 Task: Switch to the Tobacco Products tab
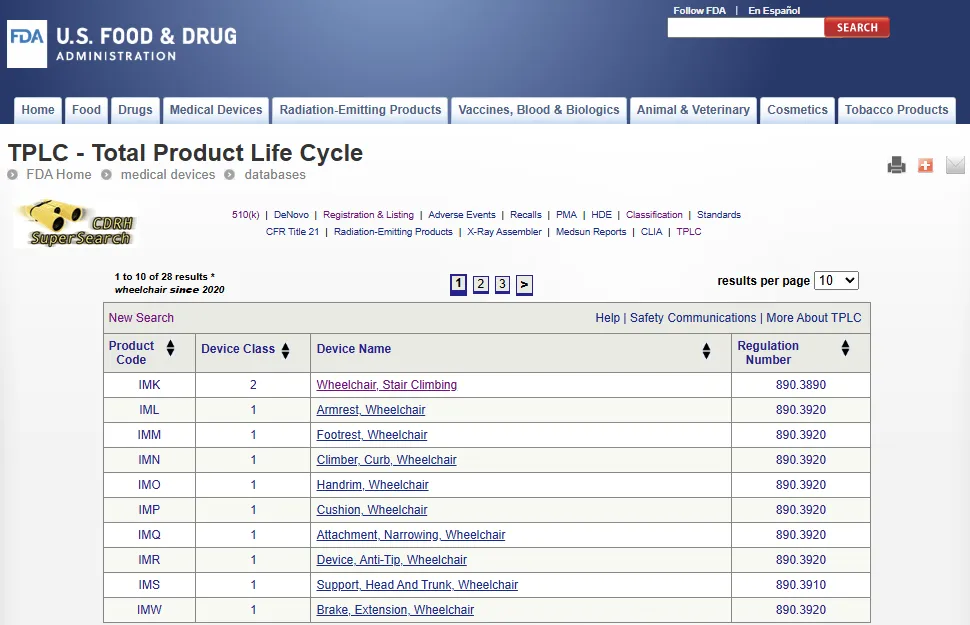pos(896,110)
